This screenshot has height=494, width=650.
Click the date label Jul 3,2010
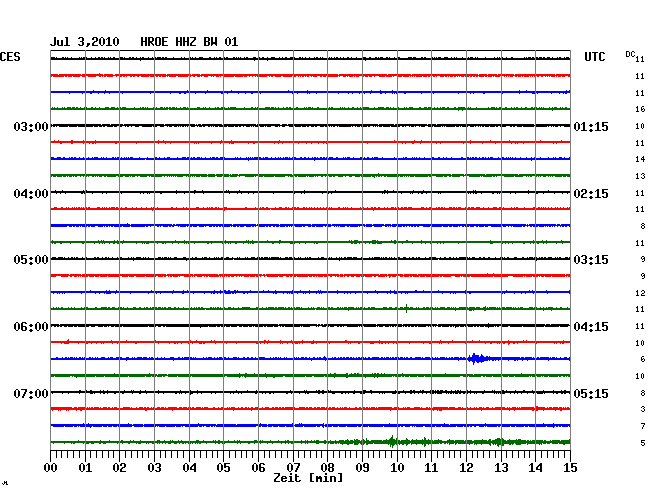pyautogui.click(x=85, y=42)
